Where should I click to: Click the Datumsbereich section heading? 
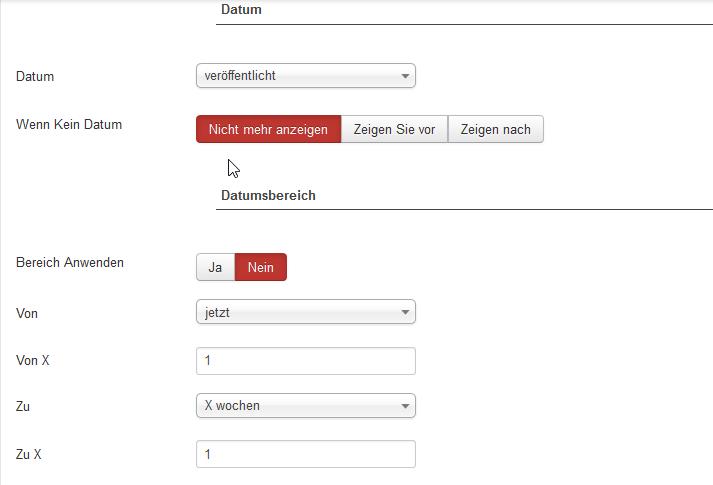268,195
